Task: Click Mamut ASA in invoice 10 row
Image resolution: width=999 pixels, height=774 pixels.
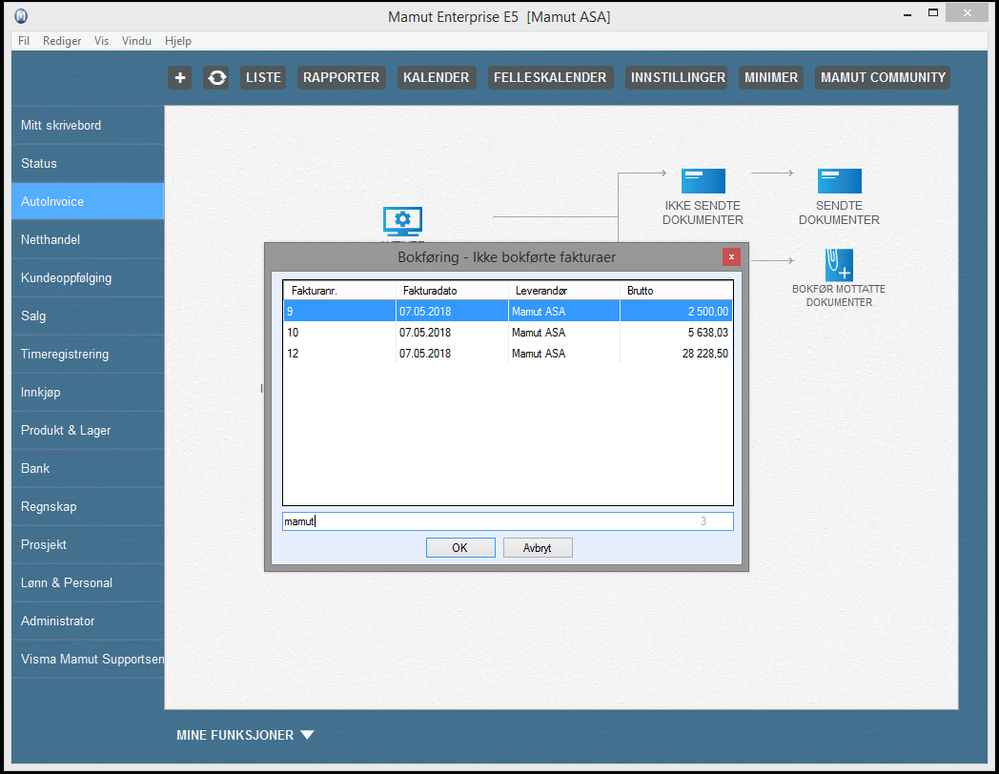Action: 564,333
